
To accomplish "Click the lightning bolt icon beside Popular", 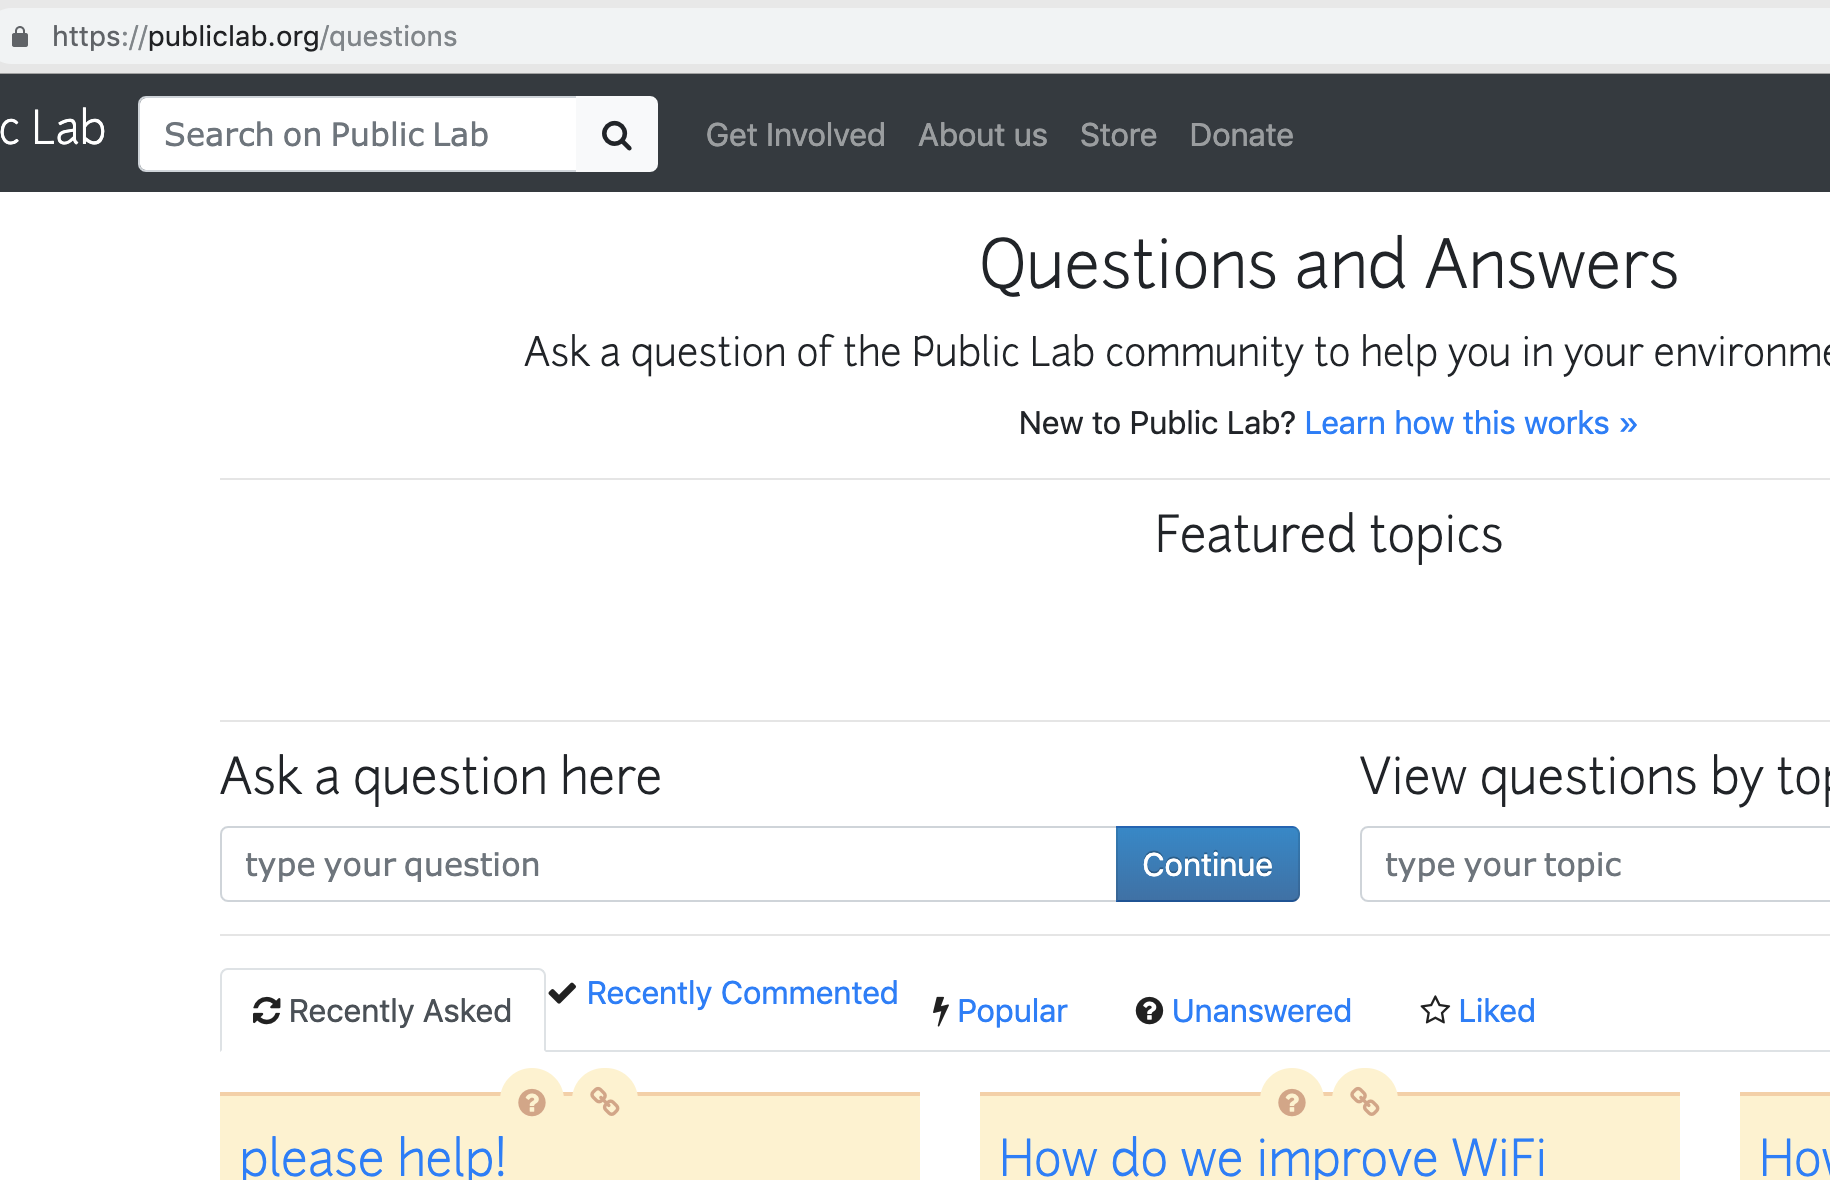I will click(x=940, y=1011).
